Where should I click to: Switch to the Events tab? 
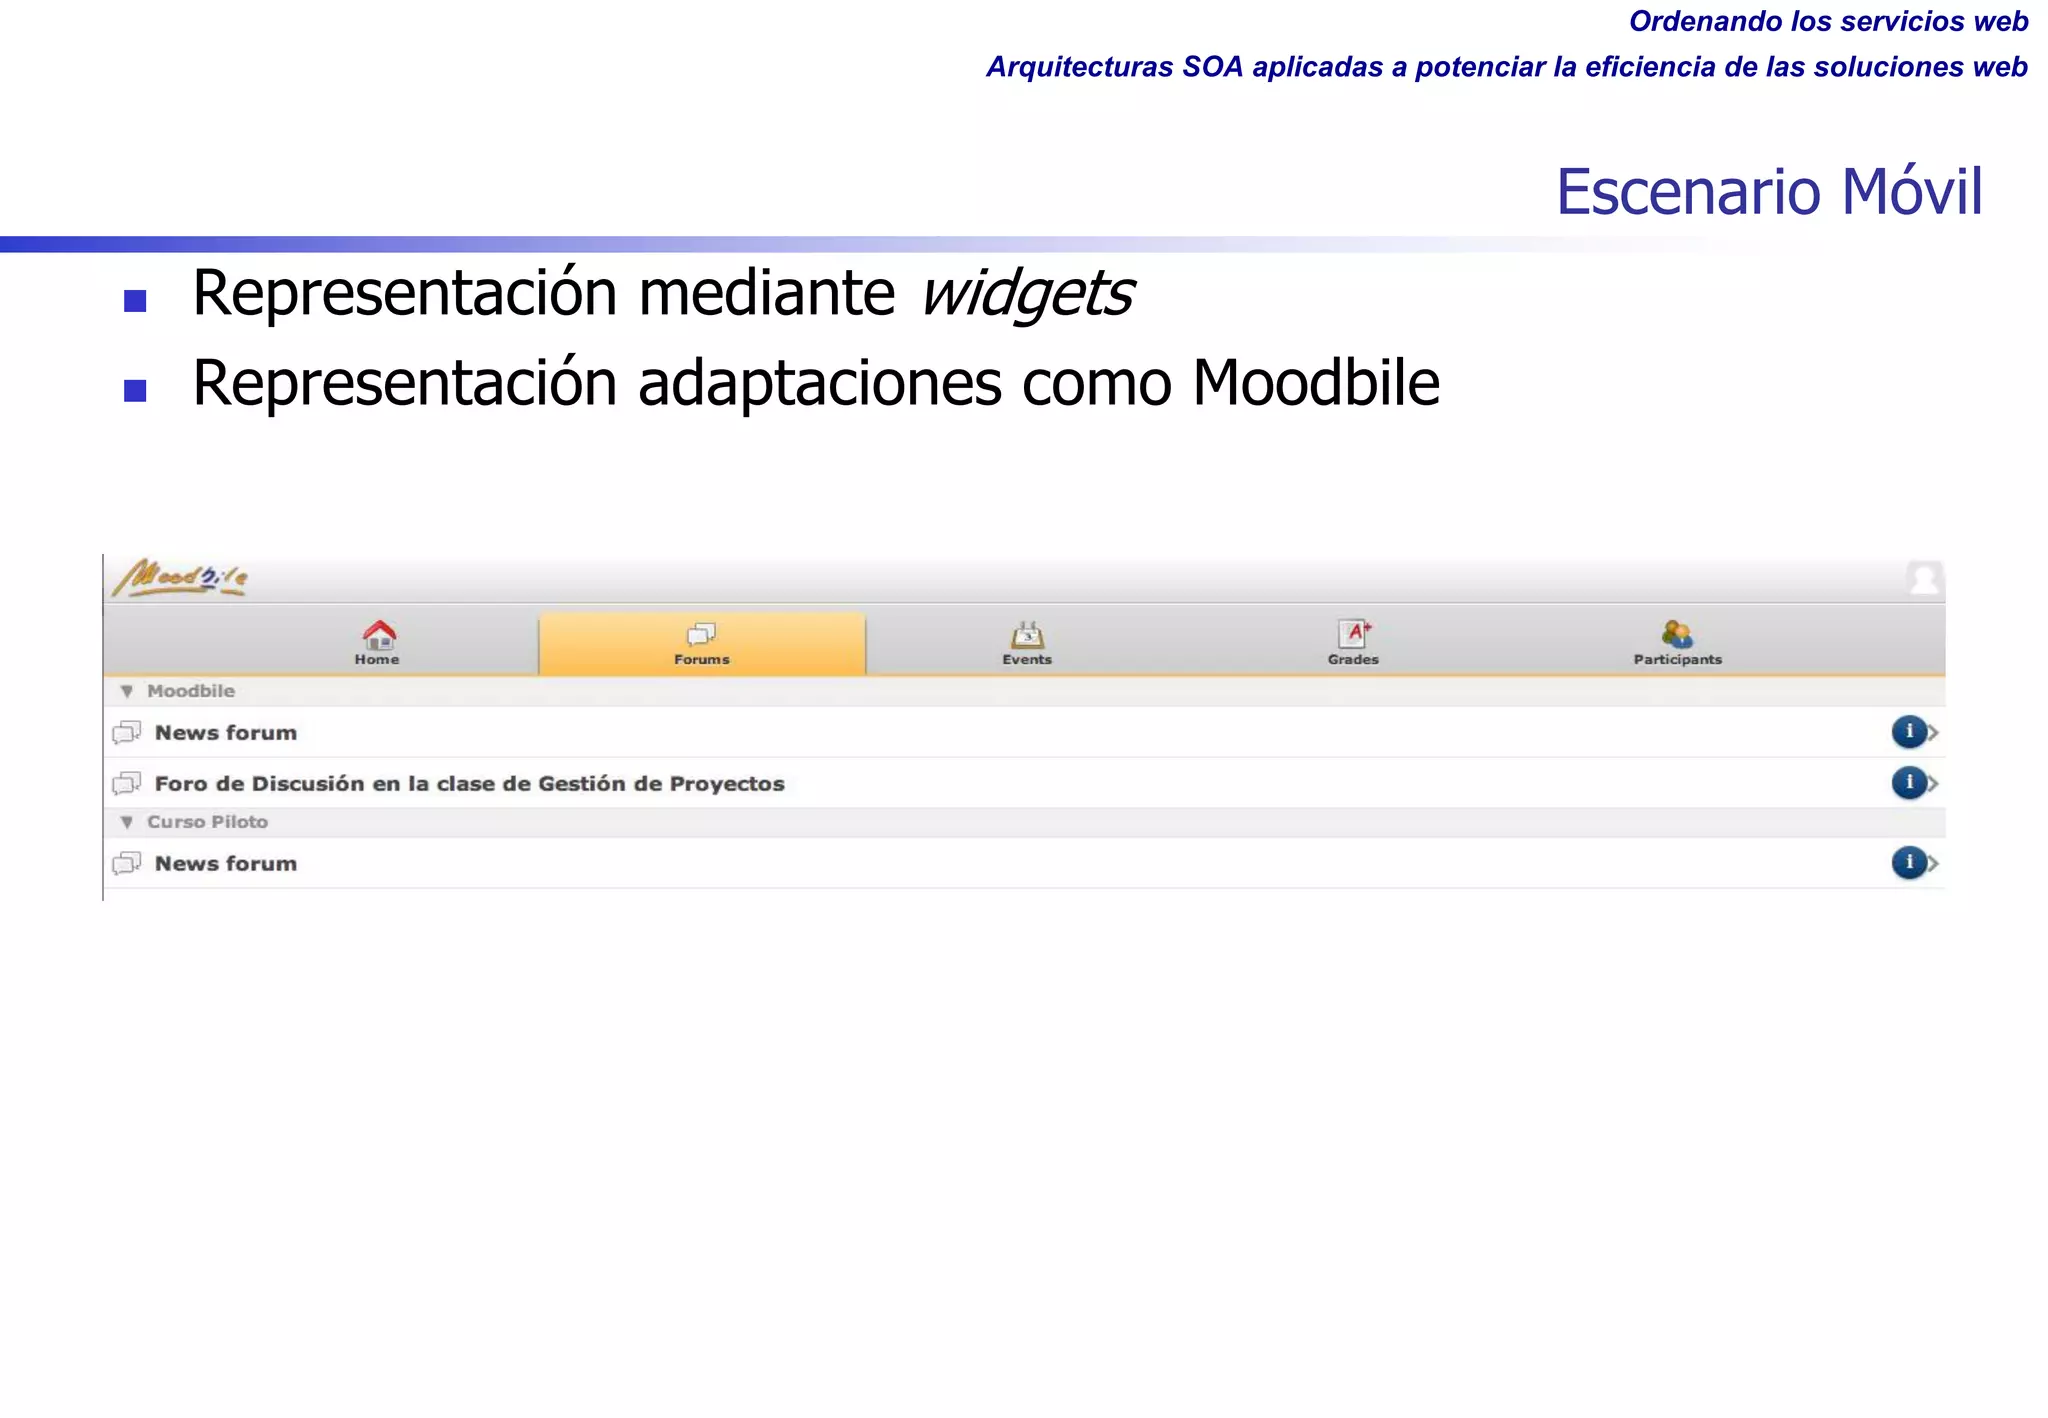point(1027,643)
